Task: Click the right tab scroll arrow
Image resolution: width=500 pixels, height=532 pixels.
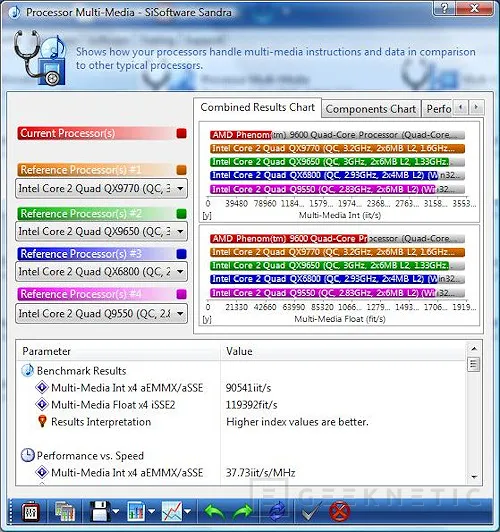Action: pos(476,107)
